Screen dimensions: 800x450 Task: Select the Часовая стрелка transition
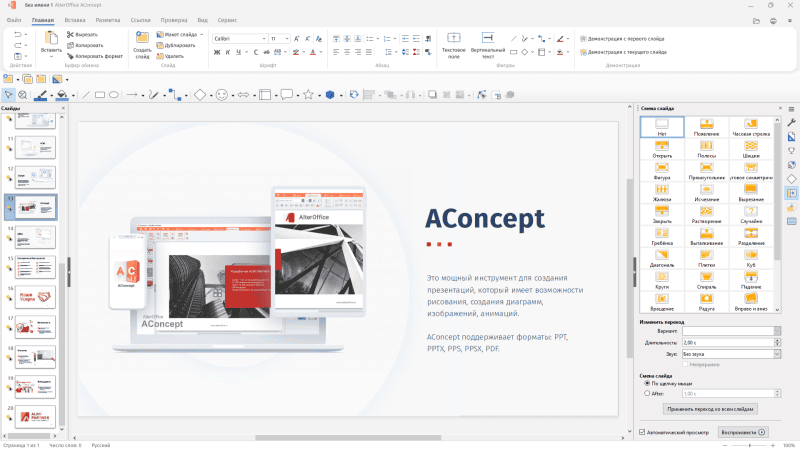[x=751, y=127]
